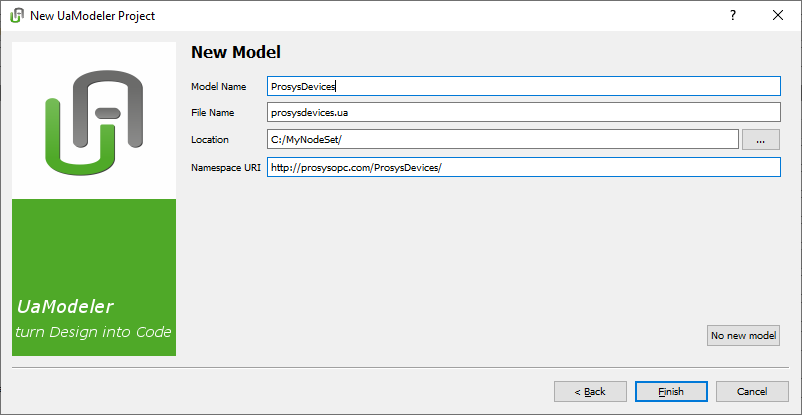Click the UaModeler text on green banner
The image size is (802, 415).
point(65,307)
